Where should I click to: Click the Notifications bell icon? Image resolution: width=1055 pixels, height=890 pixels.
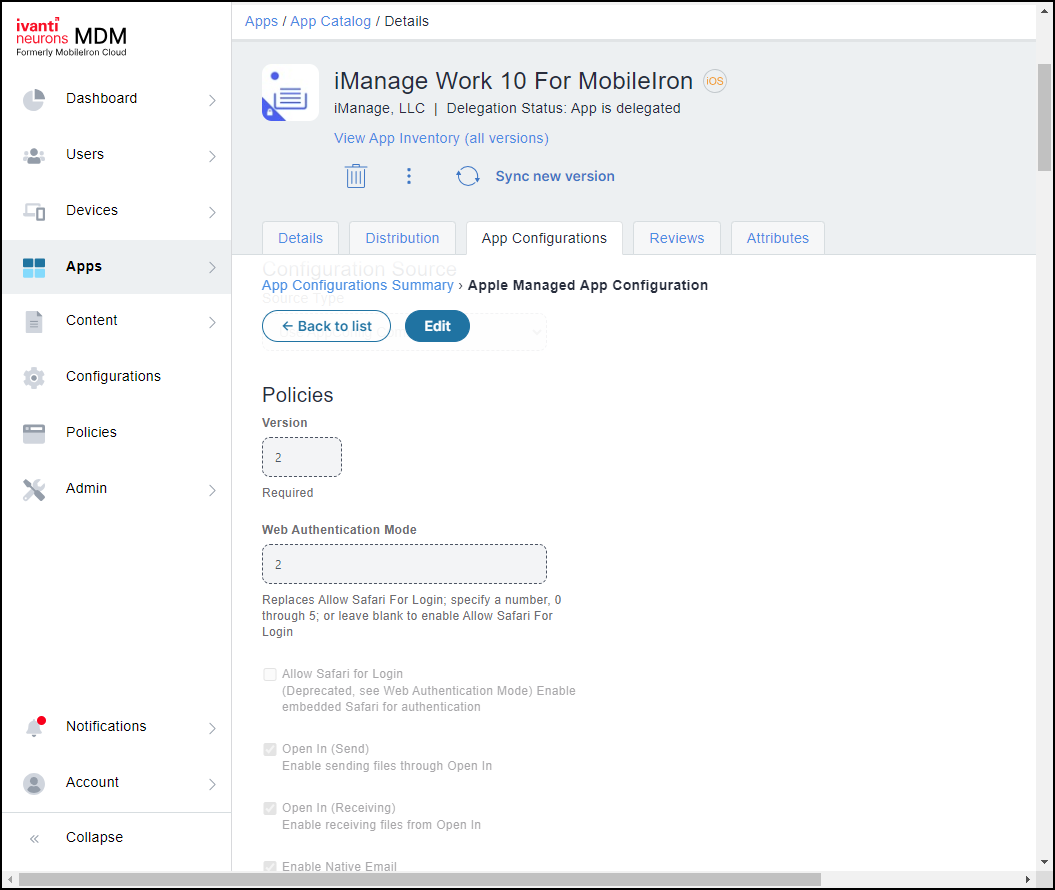(x=34, y=728)
